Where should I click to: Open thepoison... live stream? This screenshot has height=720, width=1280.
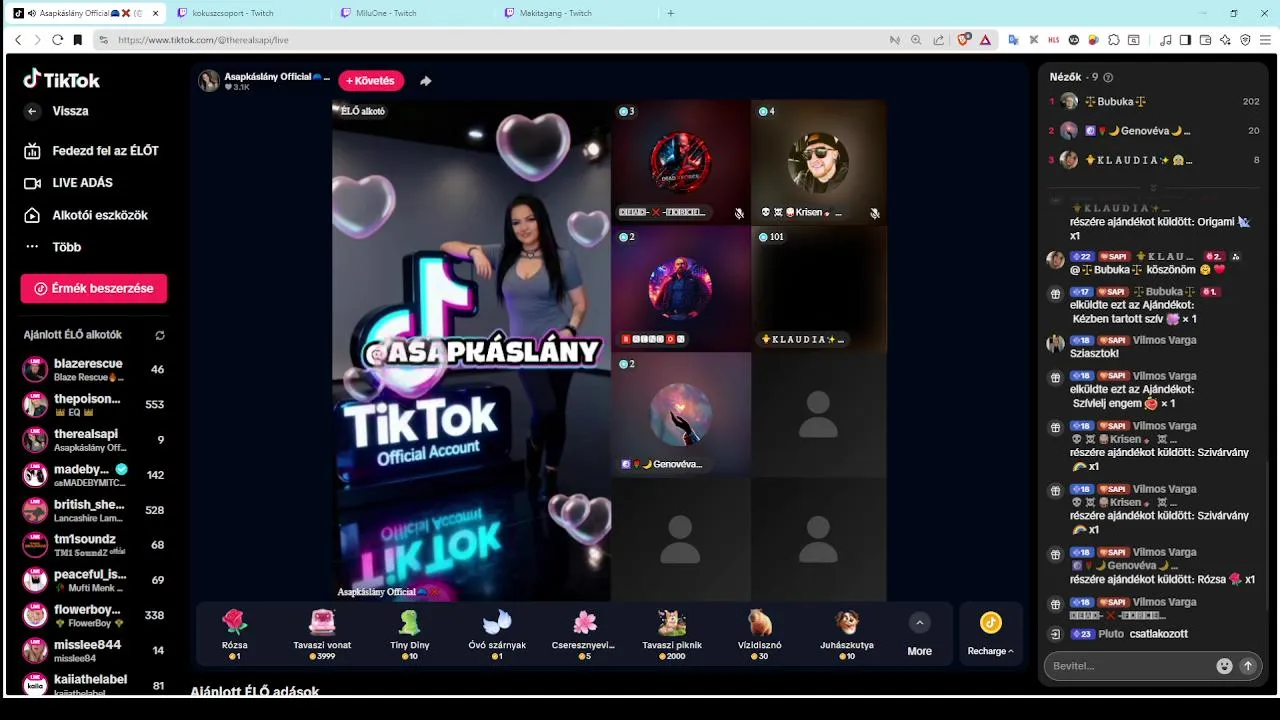pyautogui.click(x=94, y=405)
